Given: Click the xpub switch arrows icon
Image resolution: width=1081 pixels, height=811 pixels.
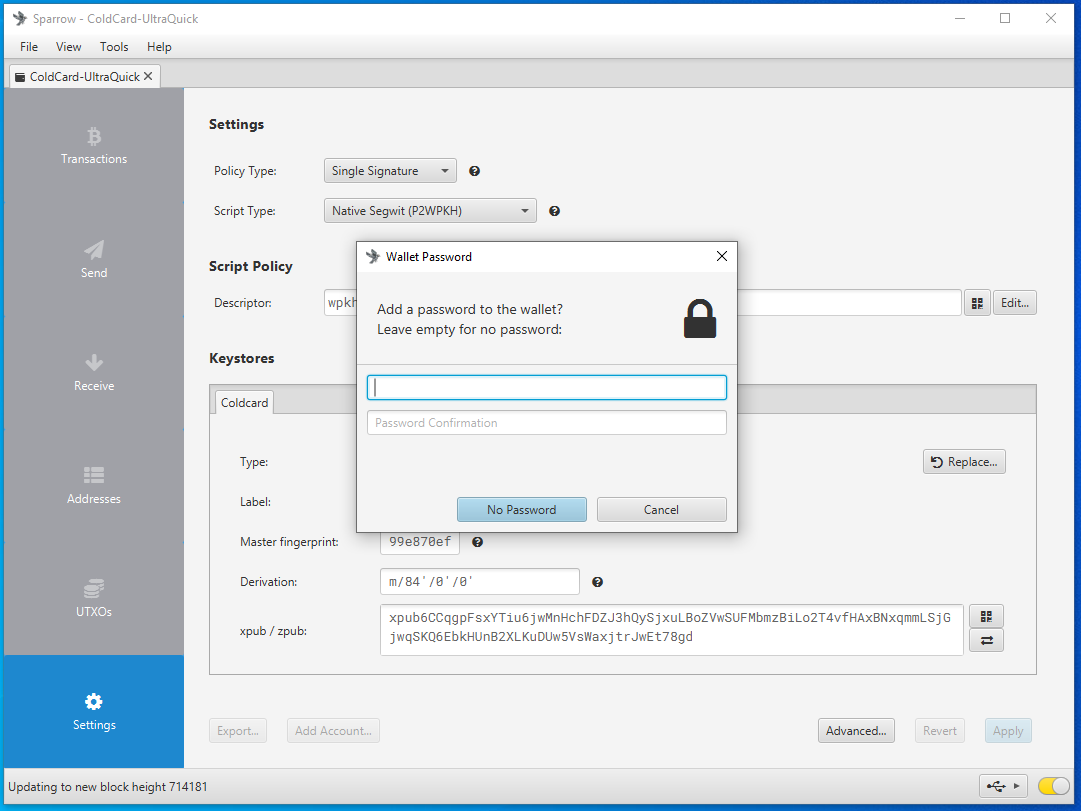Looking at the screenshot, I should click(987, 641).
